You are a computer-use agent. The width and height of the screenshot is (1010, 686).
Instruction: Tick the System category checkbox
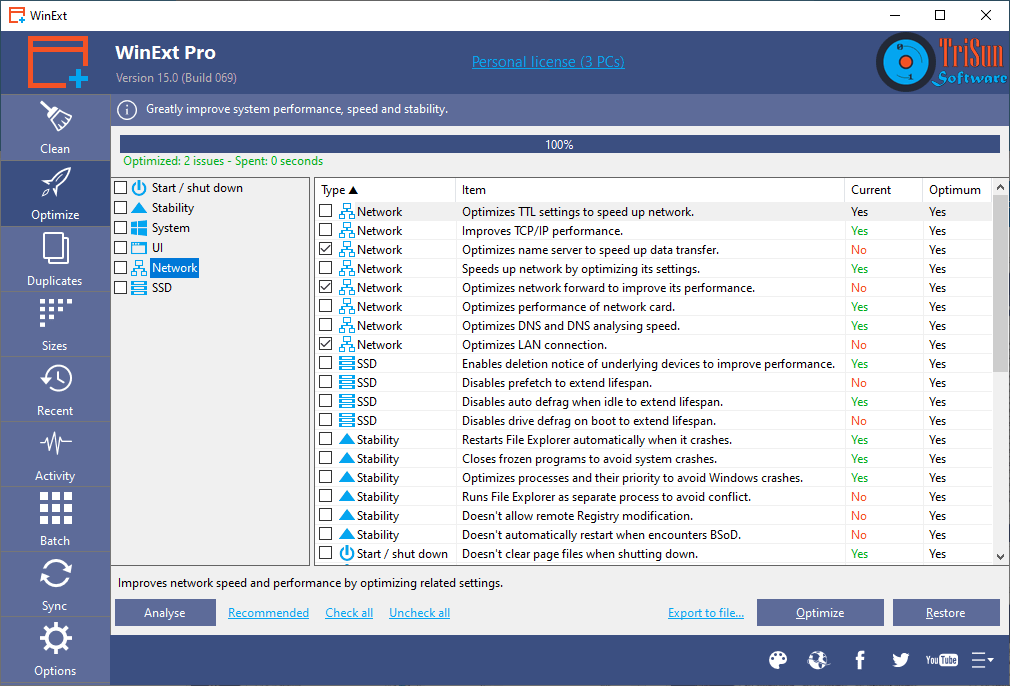120,228
